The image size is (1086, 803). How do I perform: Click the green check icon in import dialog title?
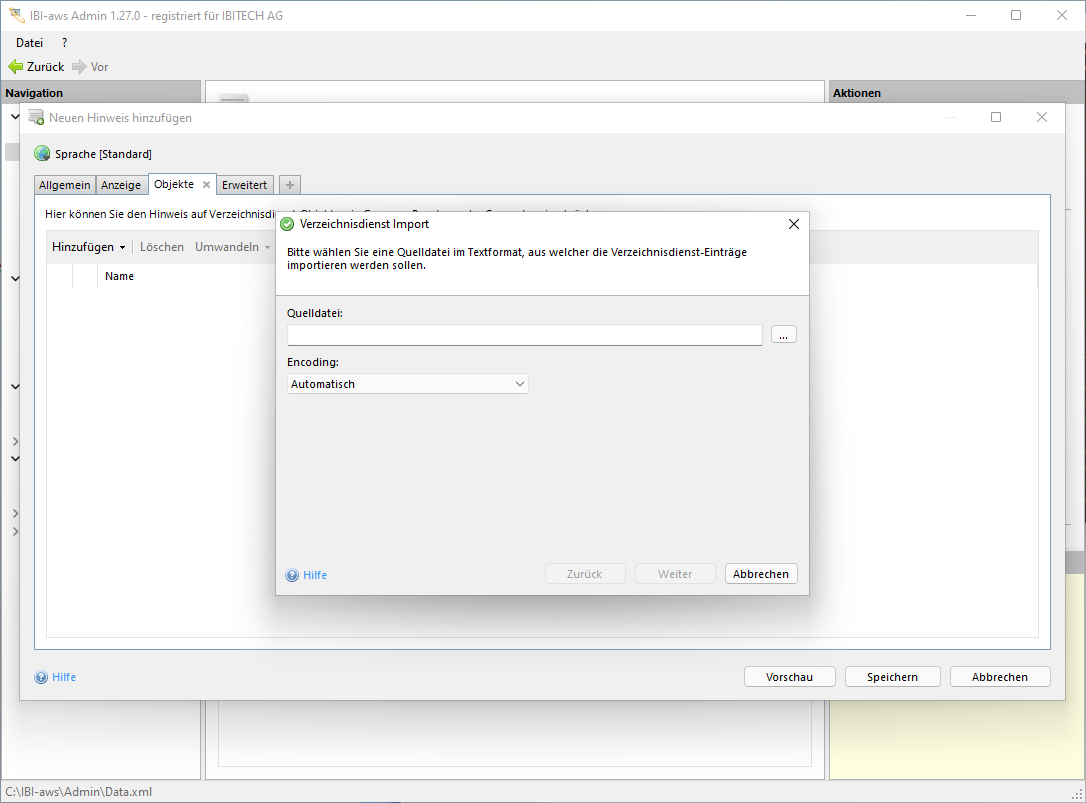coord(287,224)
